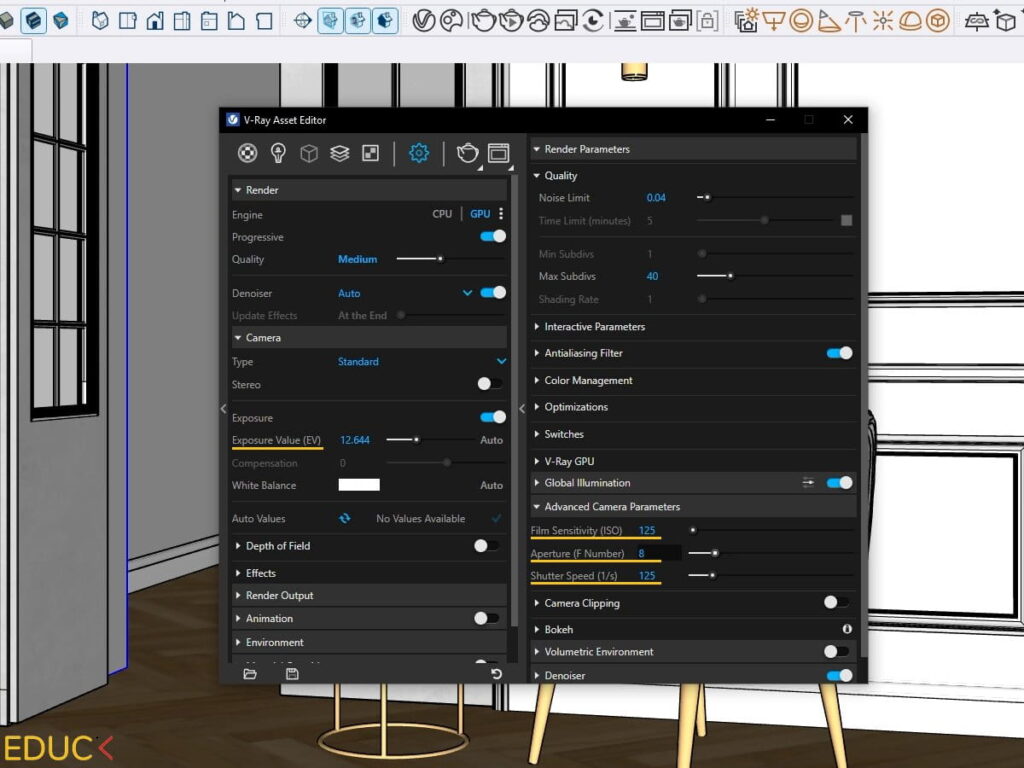This screenshot has width=1024, height=768.
Task: Click the White Balance color swatch
Action: [x=358, y=485]
